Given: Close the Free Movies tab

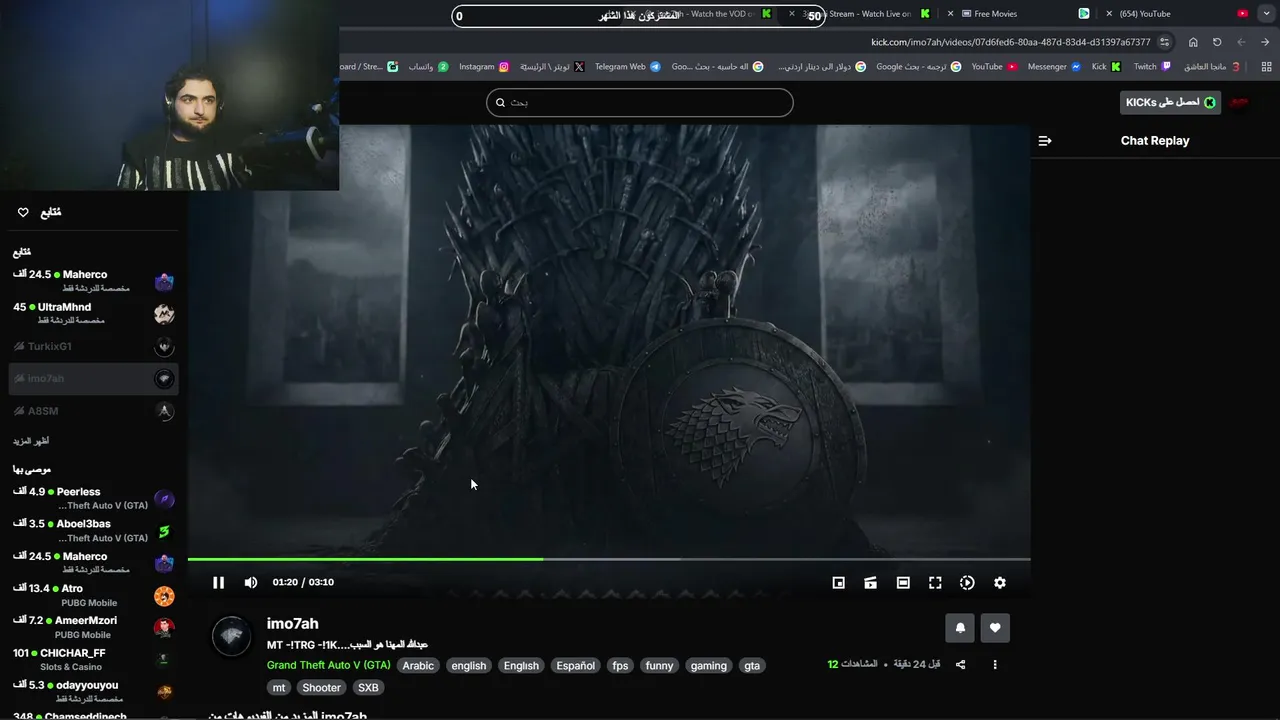Looking at the screenshot, I should tap(951, 14).
